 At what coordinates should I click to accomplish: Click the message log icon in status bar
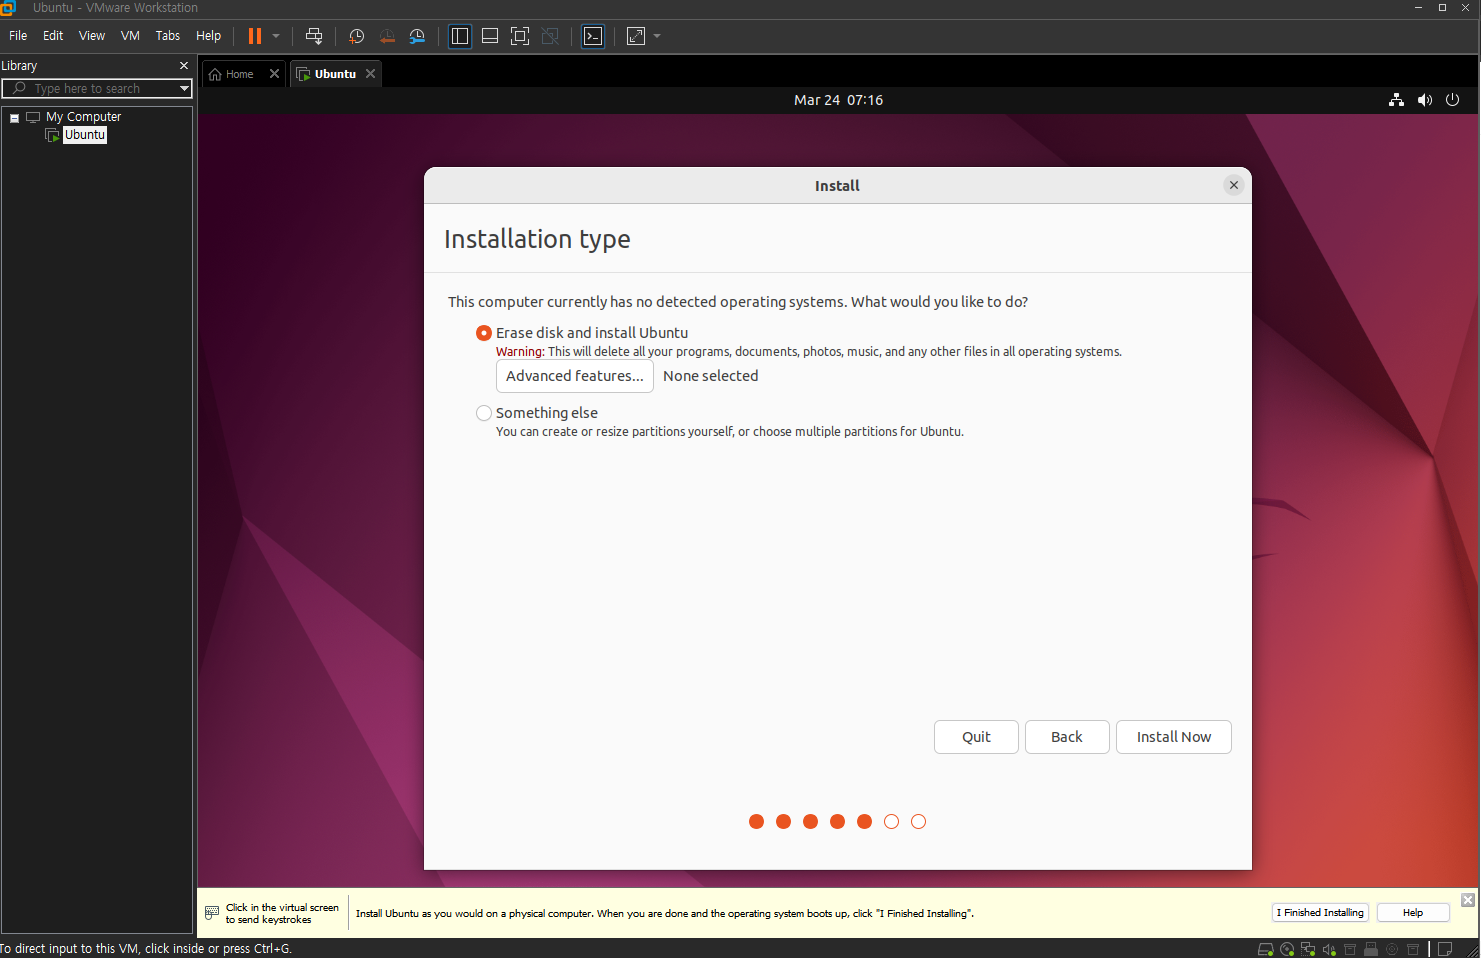point(1445,949)
